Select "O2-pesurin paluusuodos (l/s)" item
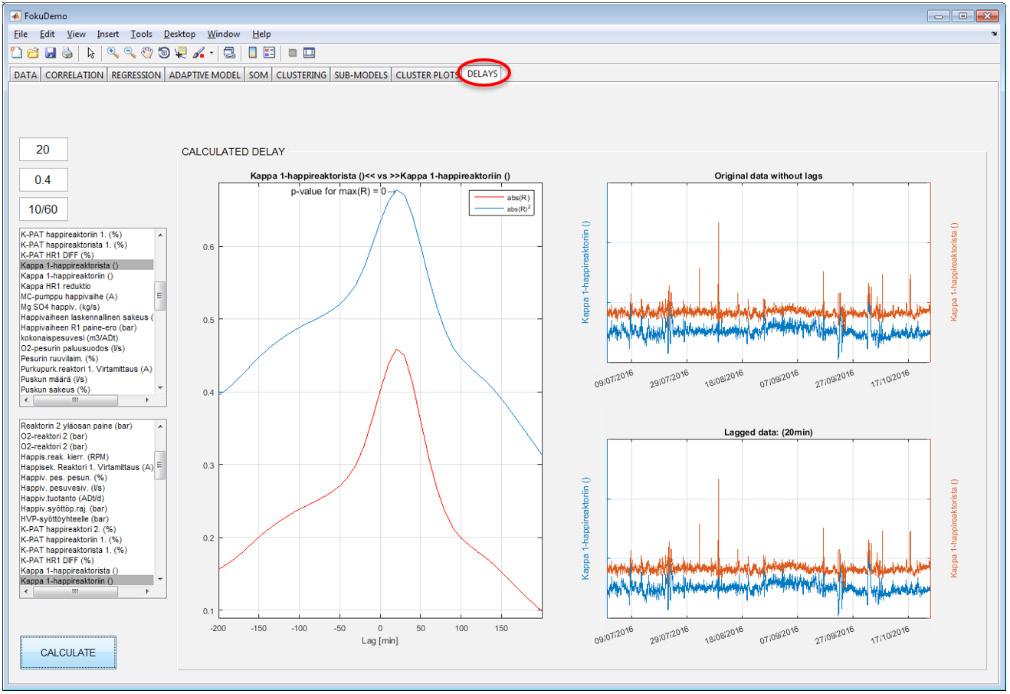The width and height of the screenshot is (1010, 694). pos(87,348)
